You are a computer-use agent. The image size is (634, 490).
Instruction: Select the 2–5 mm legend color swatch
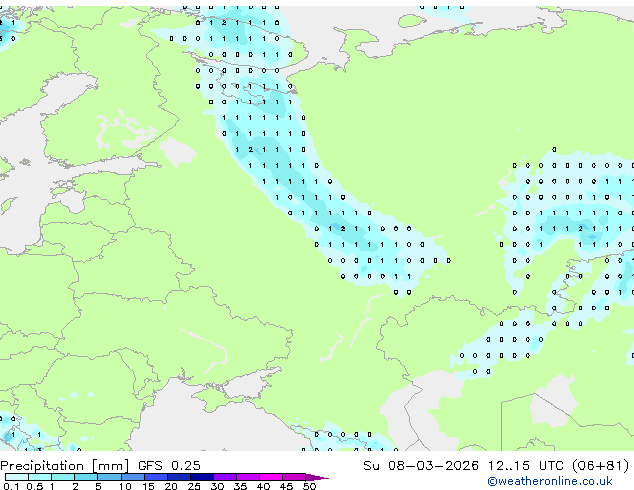click(86, 477)
